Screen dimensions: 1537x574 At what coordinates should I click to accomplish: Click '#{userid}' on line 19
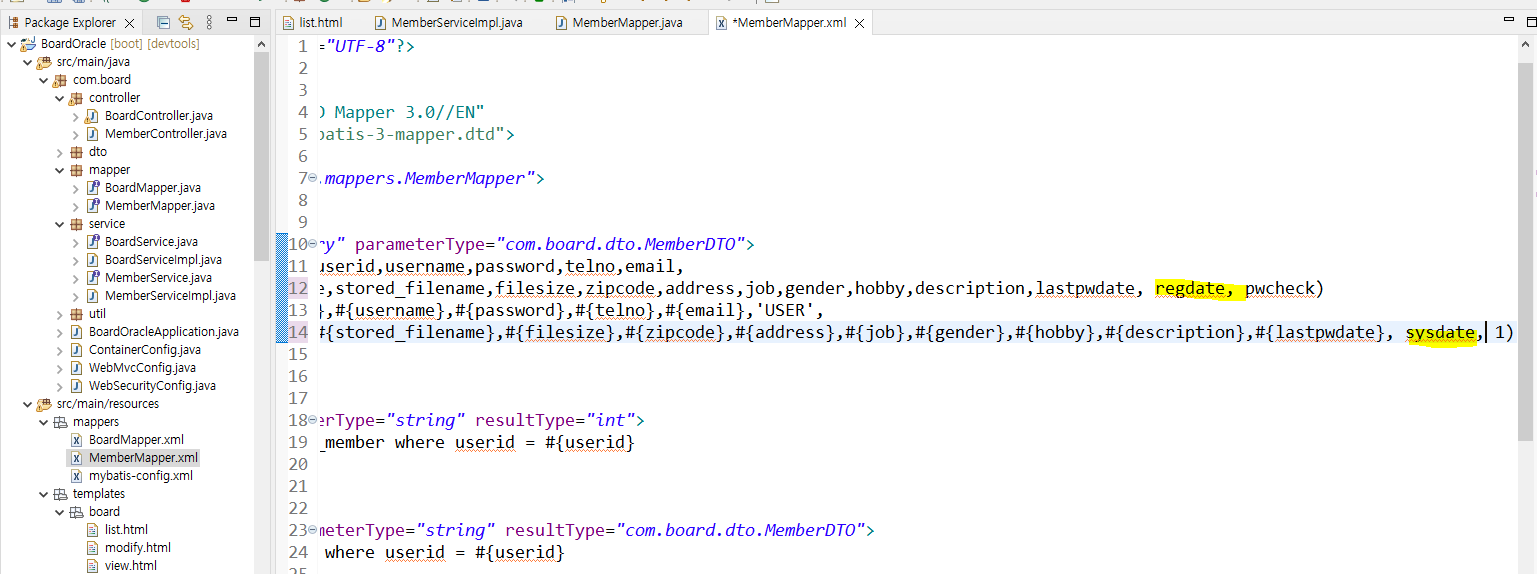590,442
